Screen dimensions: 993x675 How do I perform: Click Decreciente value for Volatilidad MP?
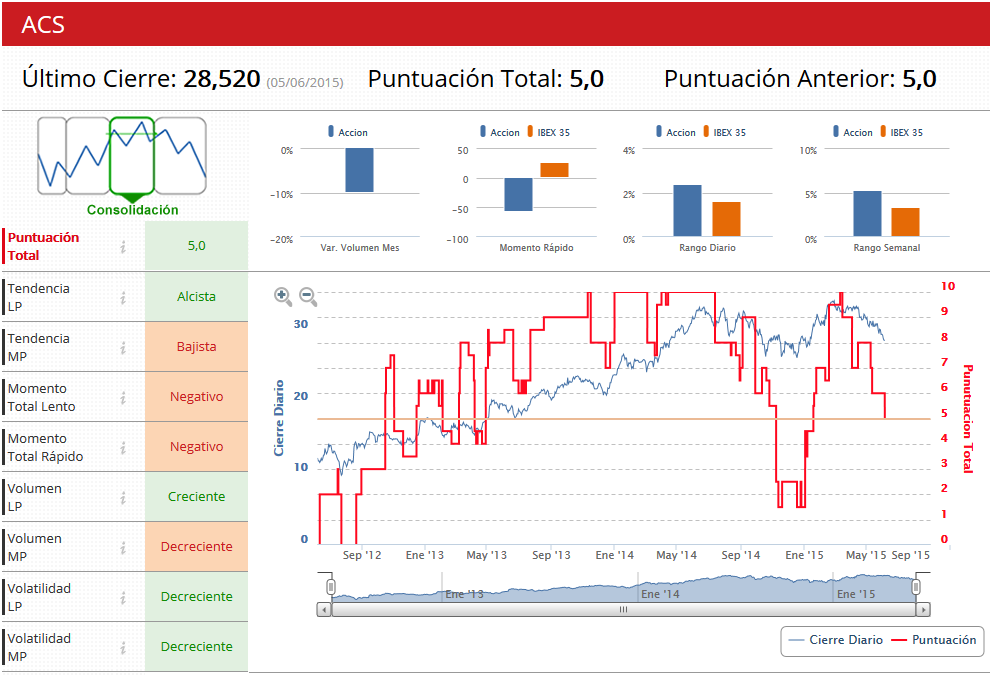tap(196, 647)
